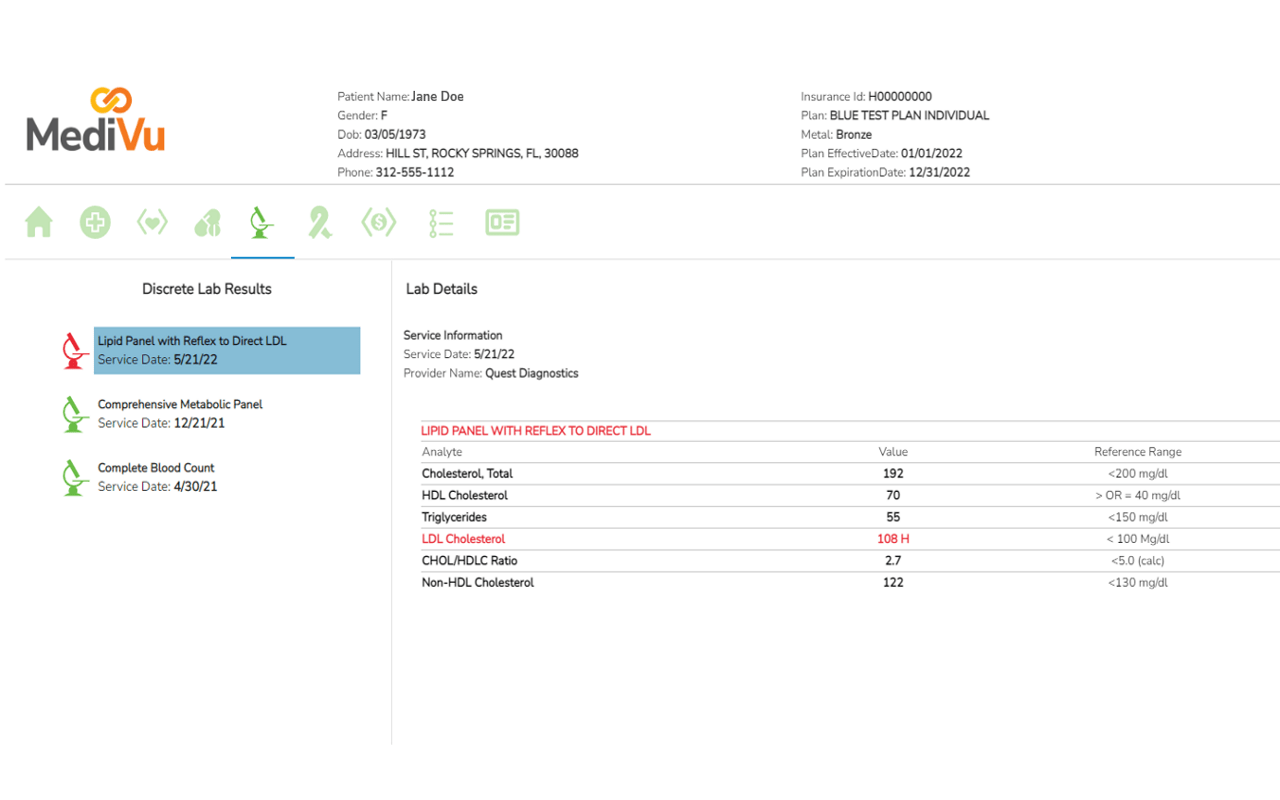This screenshot has height=800, width=1280.
Task: Open the medical cross icon tab
Action: (95, 222)
